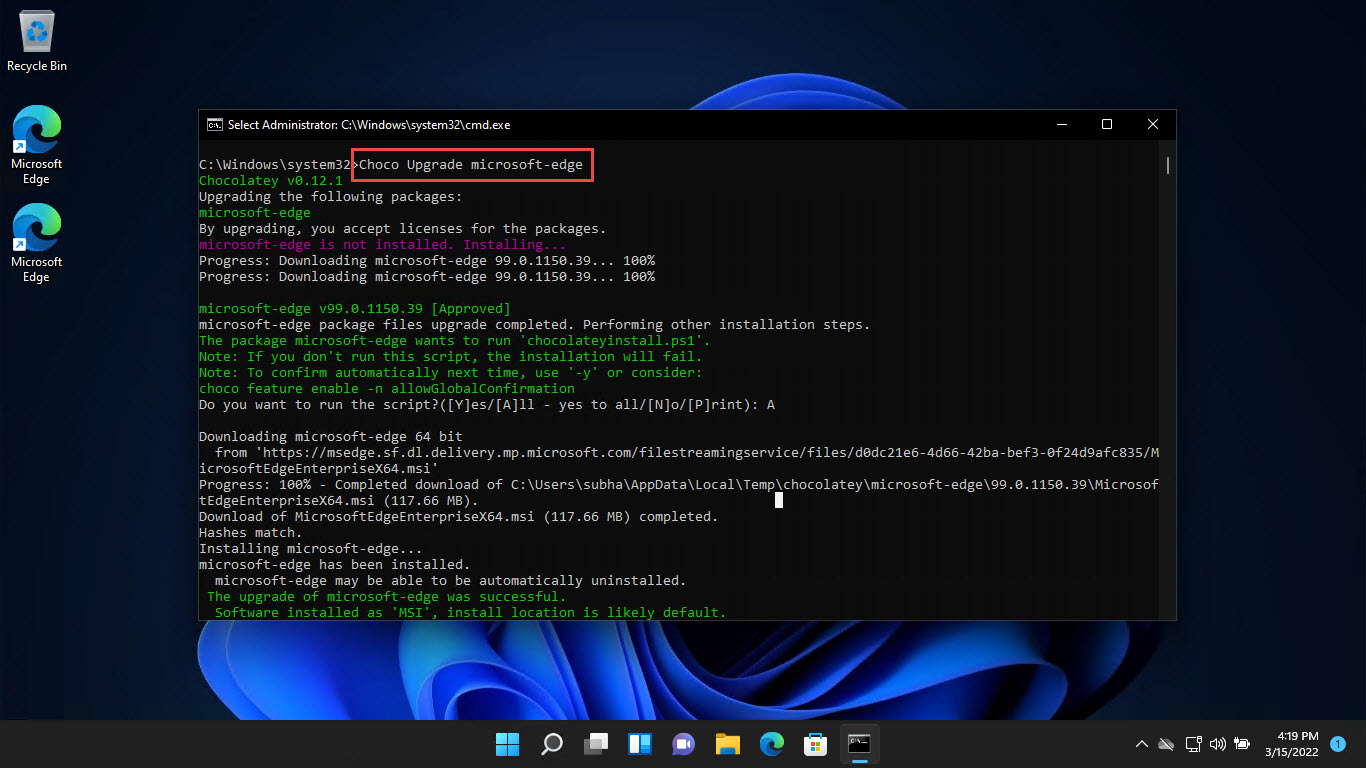Screen dimensions: 1366x768
Task: Click the 'Choco Upgrade microsoft-edge' command text
Action: [471, 165]
